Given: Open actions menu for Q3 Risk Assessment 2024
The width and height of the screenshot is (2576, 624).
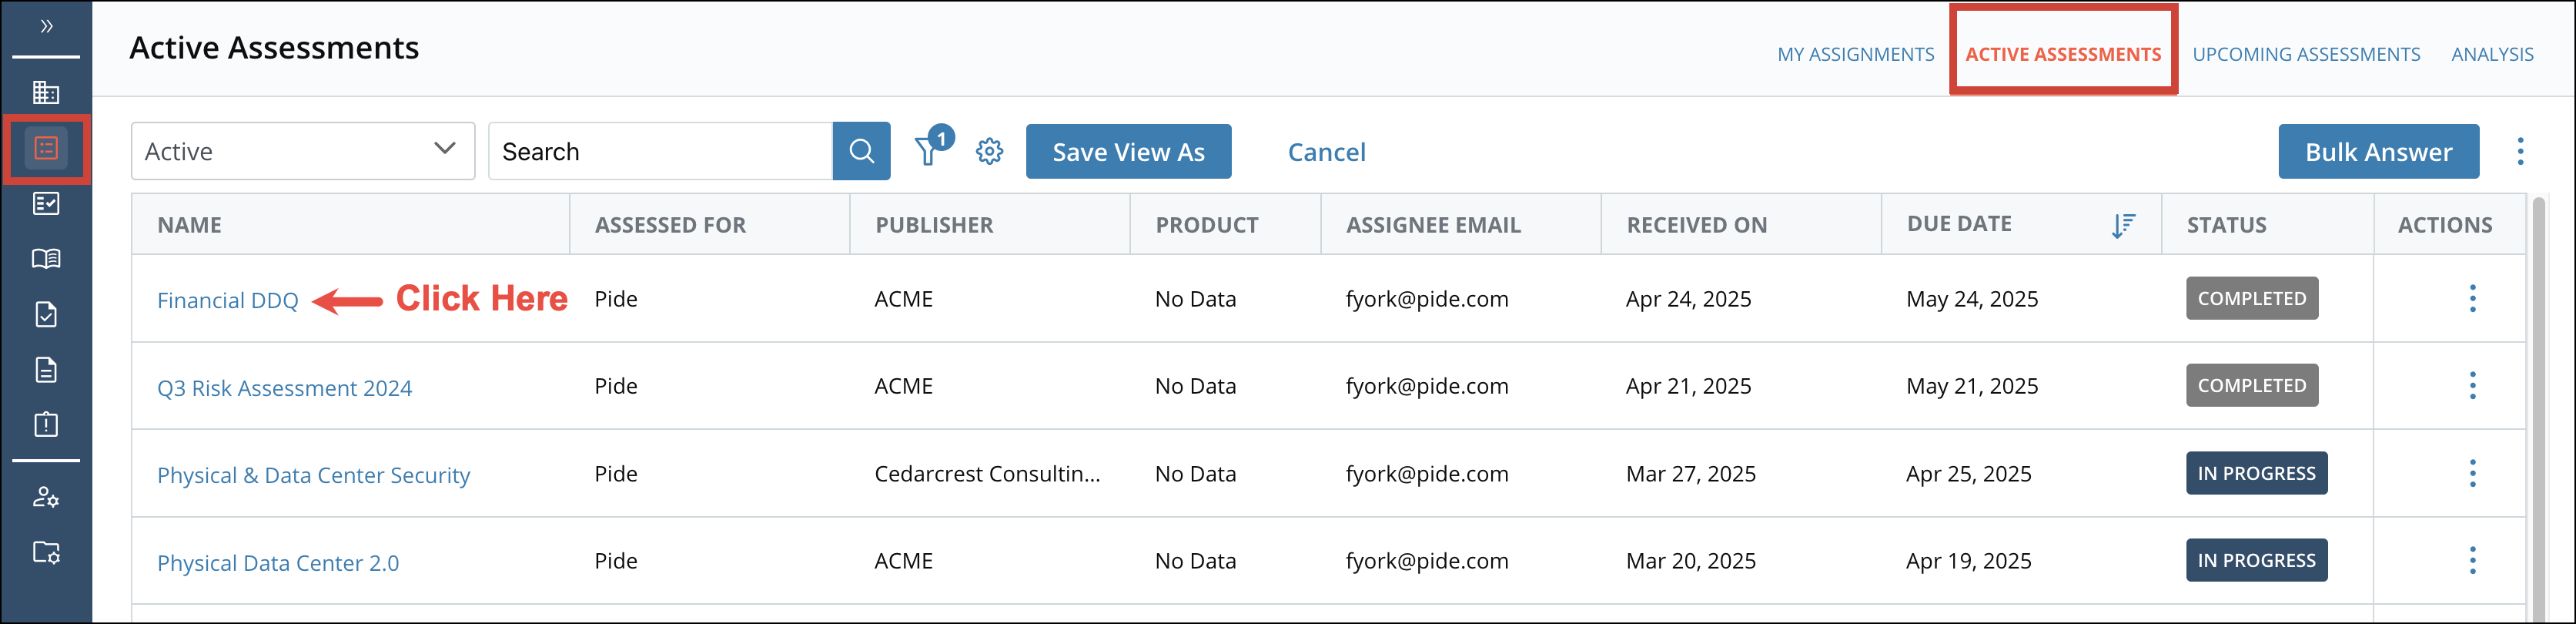Looking at the screenshot, I should tap(2472, 385).
